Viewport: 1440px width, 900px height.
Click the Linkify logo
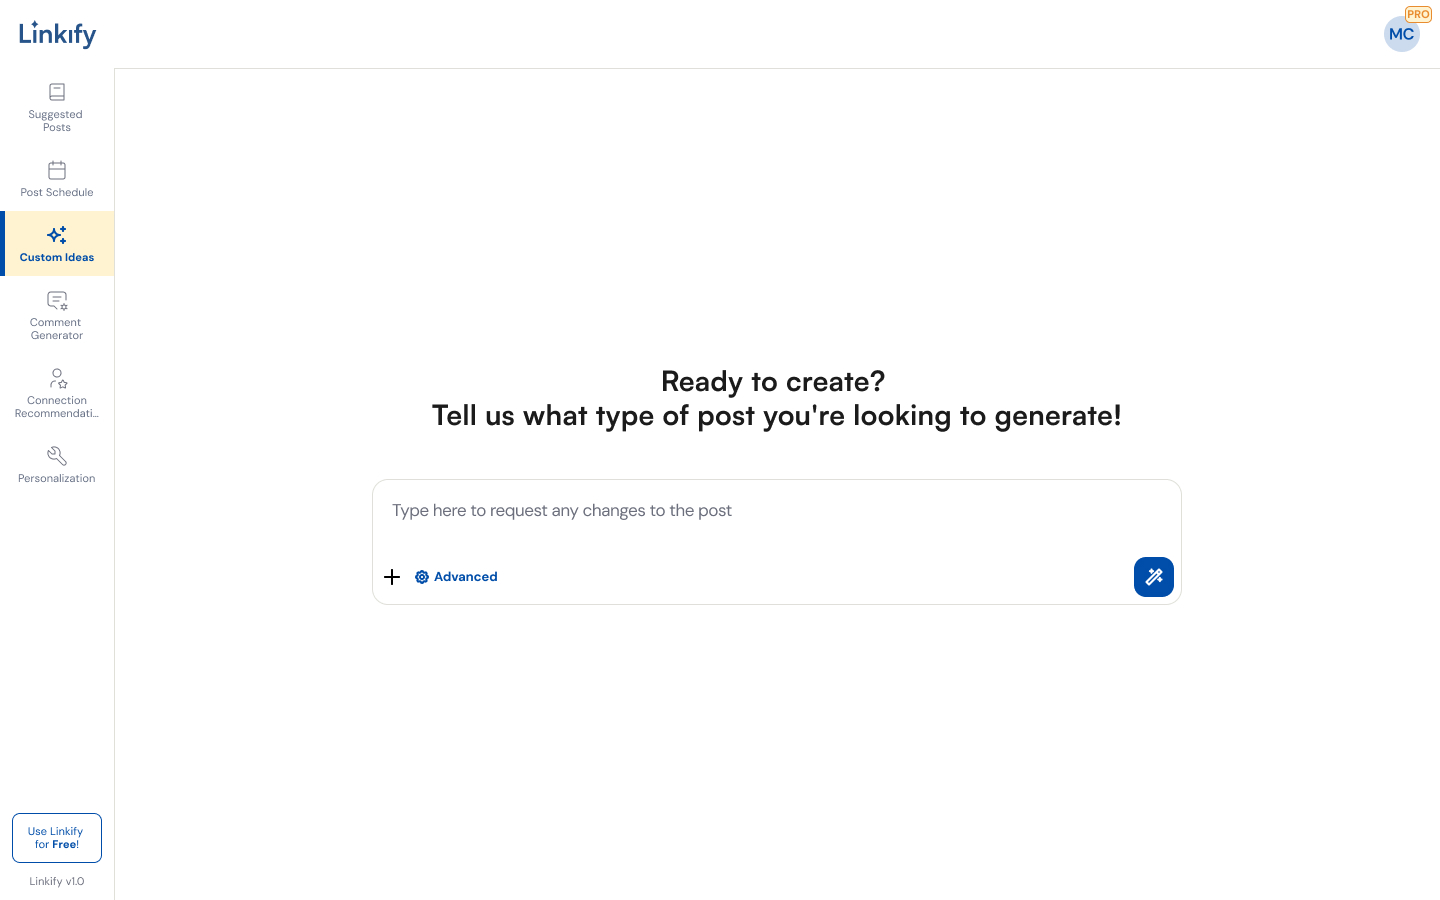[58, 34]
